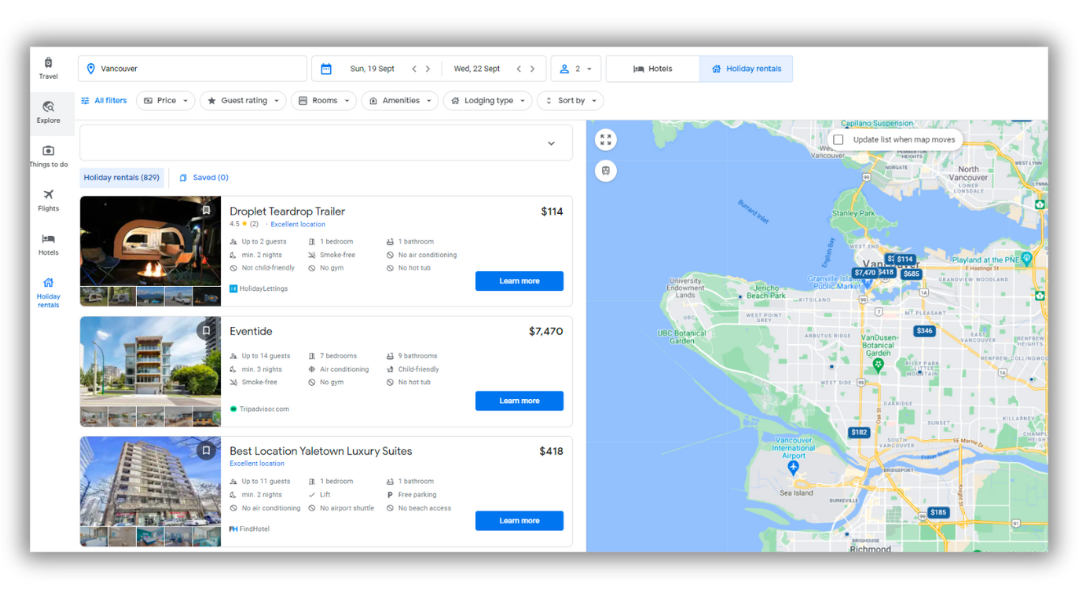Click the $7,470 price marker on map

pyautogui.click(x=864, y=272)
